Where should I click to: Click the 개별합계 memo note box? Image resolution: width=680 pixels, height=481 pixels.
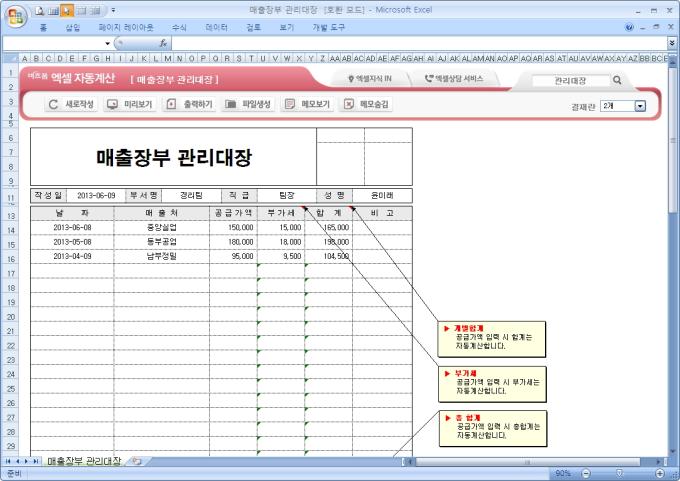(491, 339)
